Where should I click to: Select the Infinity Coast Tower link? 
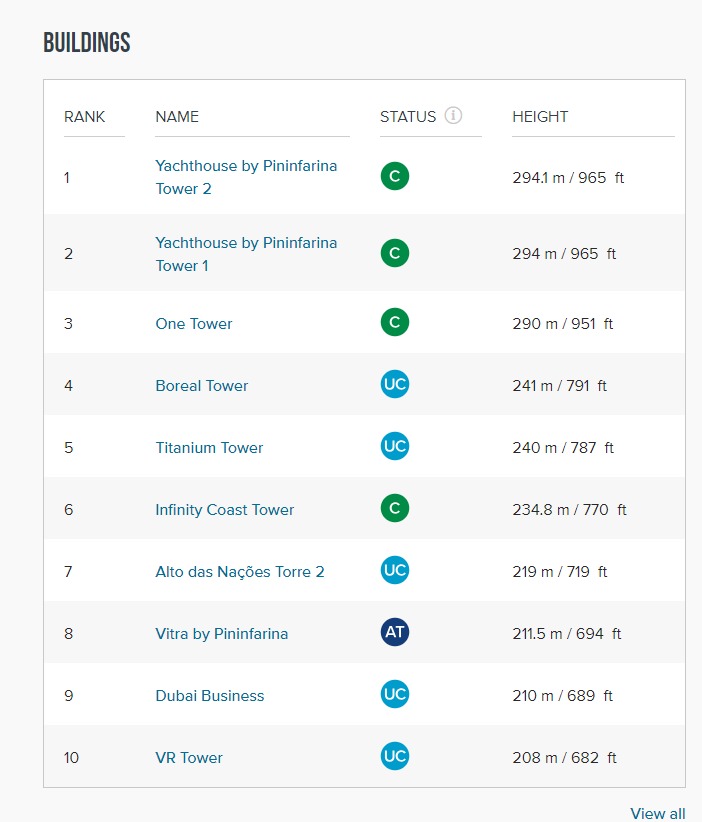224,510
